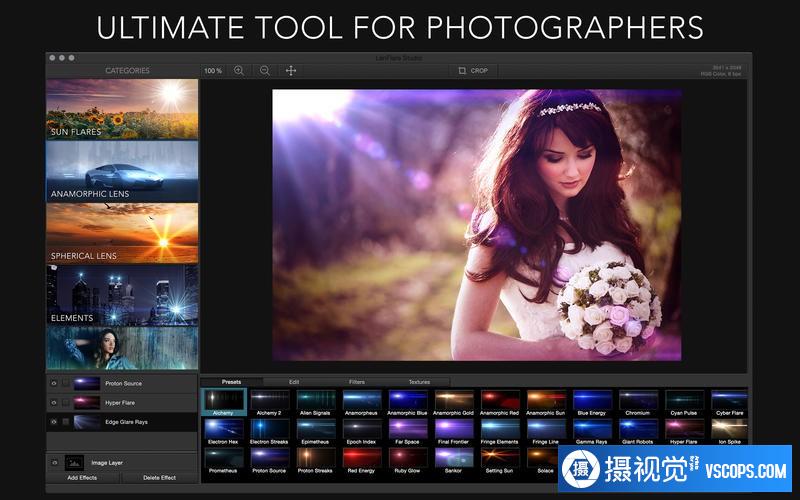Choose the Epoch Index preset
This screenshot has height=500, width=800.
click(361, 432)
